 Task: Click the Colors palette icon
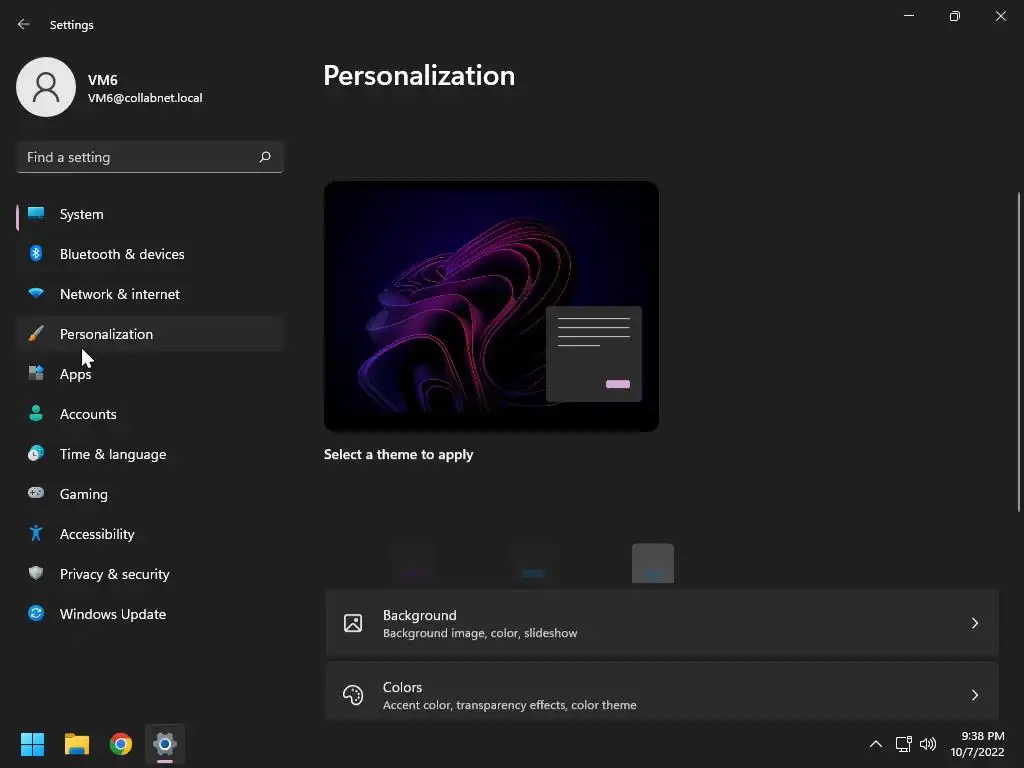[353, 695]
